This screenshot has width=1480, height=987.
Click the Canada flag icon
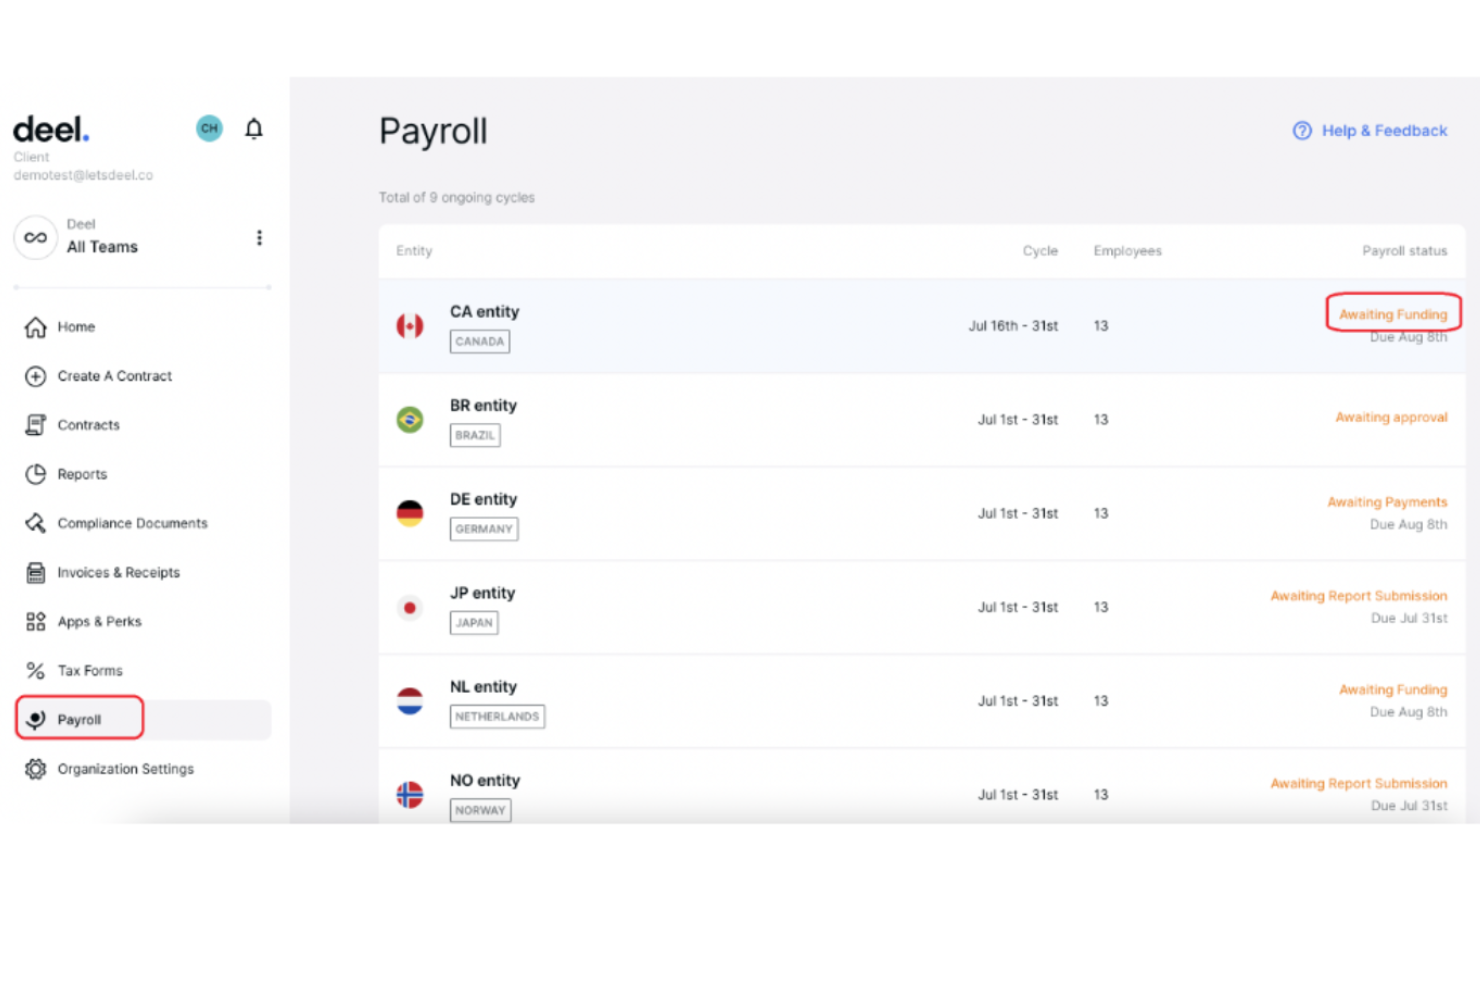coord(410,325)
